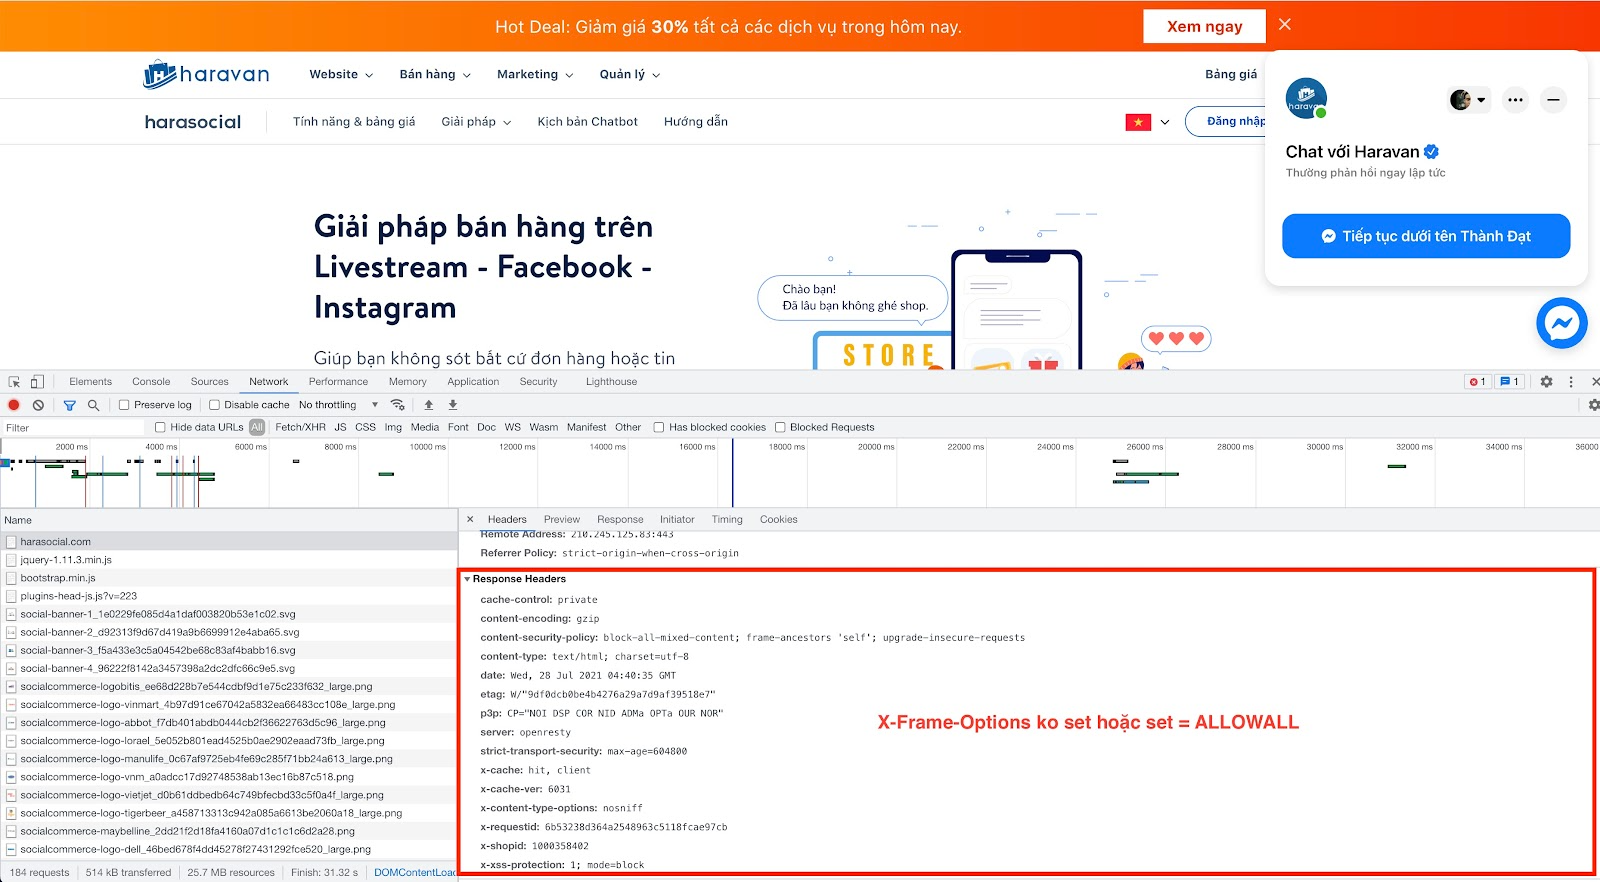Expand the Giải pháp submenu
The image size is (1600, 882).
[476, 122]
